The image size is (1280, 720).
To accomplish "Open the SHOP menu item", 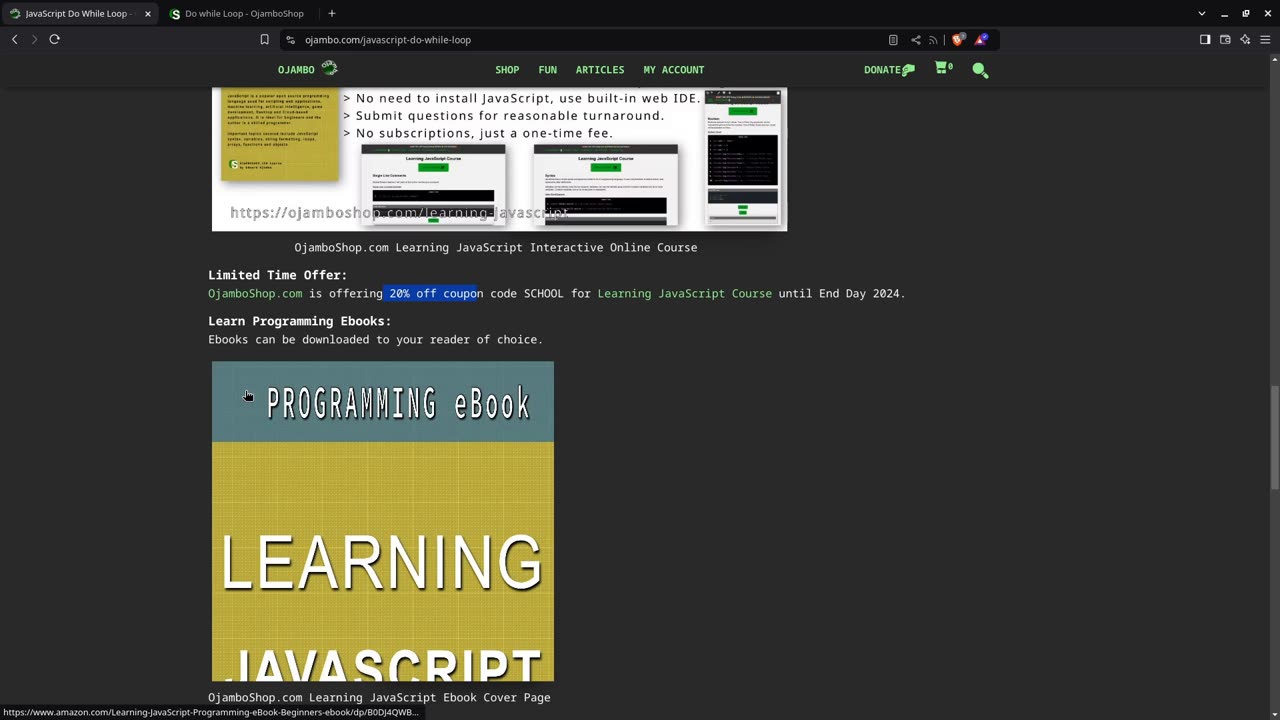I will (x=507, y=70).
